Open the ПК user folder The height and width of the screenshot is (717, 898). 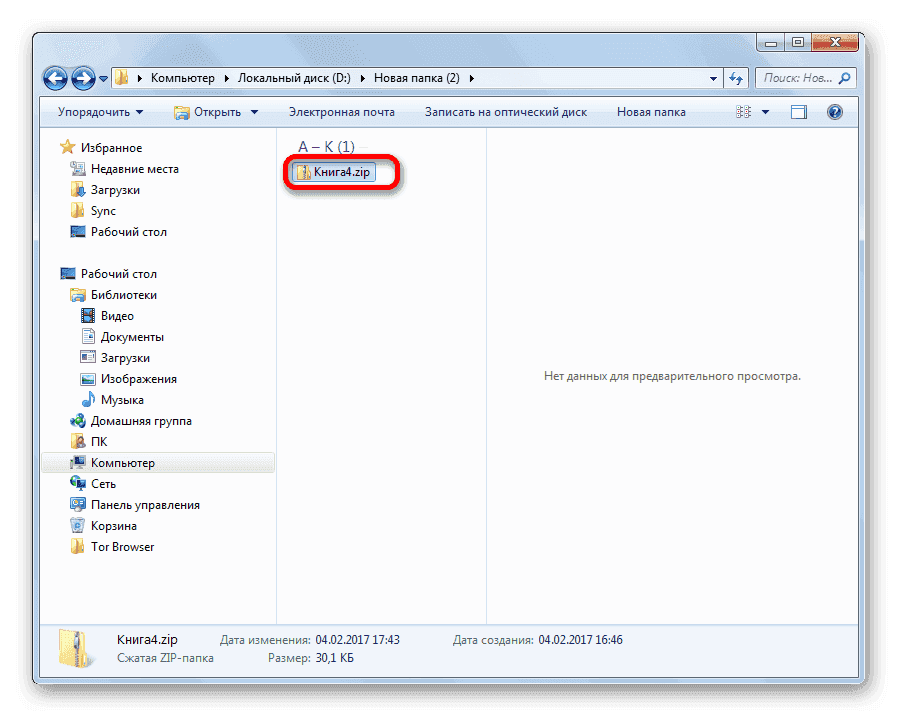[x=99, y=442]
